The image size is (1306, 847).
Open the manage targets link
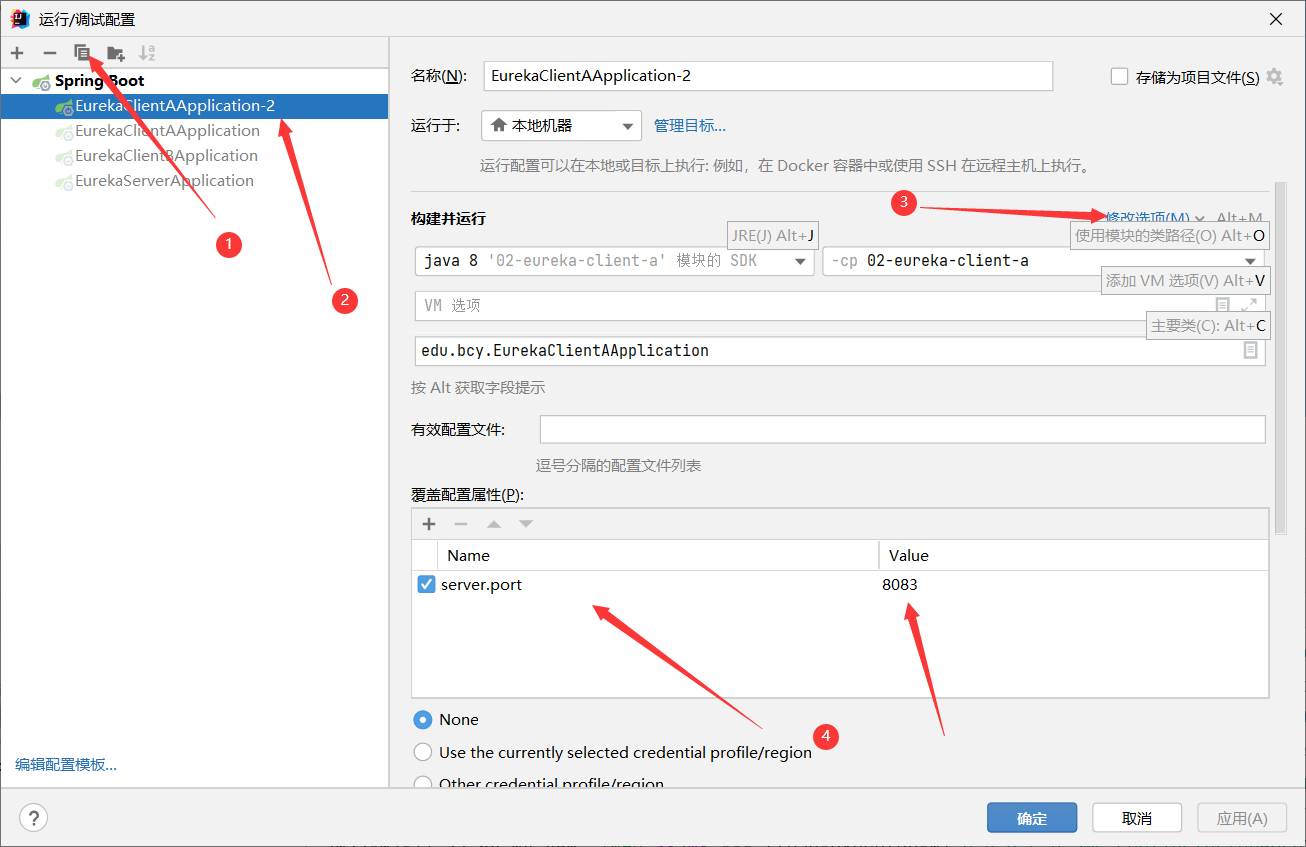pos(690,126)
